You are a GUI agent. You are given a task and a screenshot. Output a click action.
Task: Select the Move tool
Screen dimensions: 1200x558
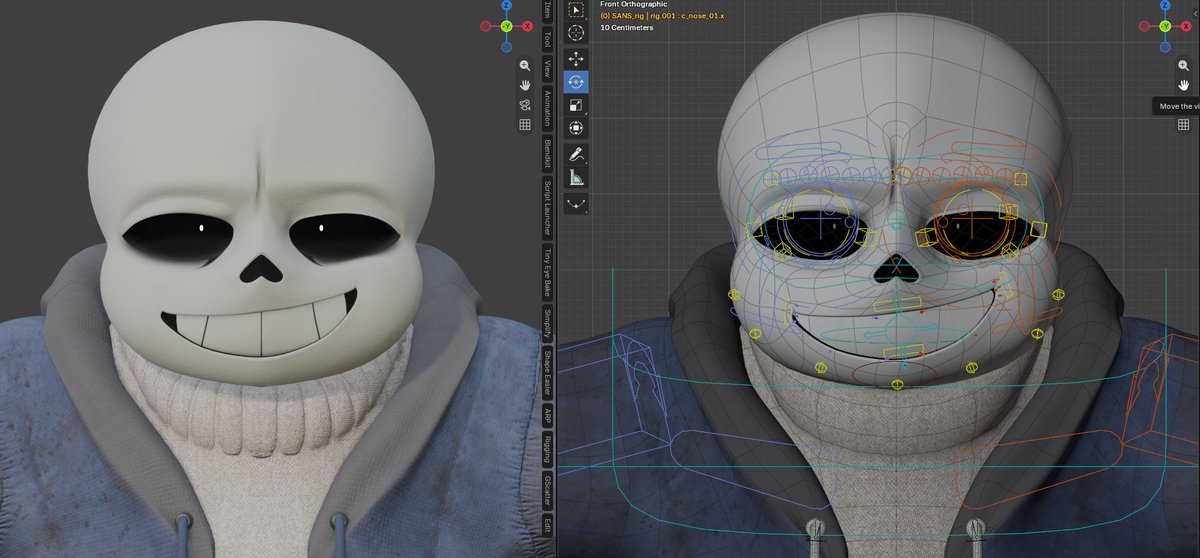pos(577,59)
